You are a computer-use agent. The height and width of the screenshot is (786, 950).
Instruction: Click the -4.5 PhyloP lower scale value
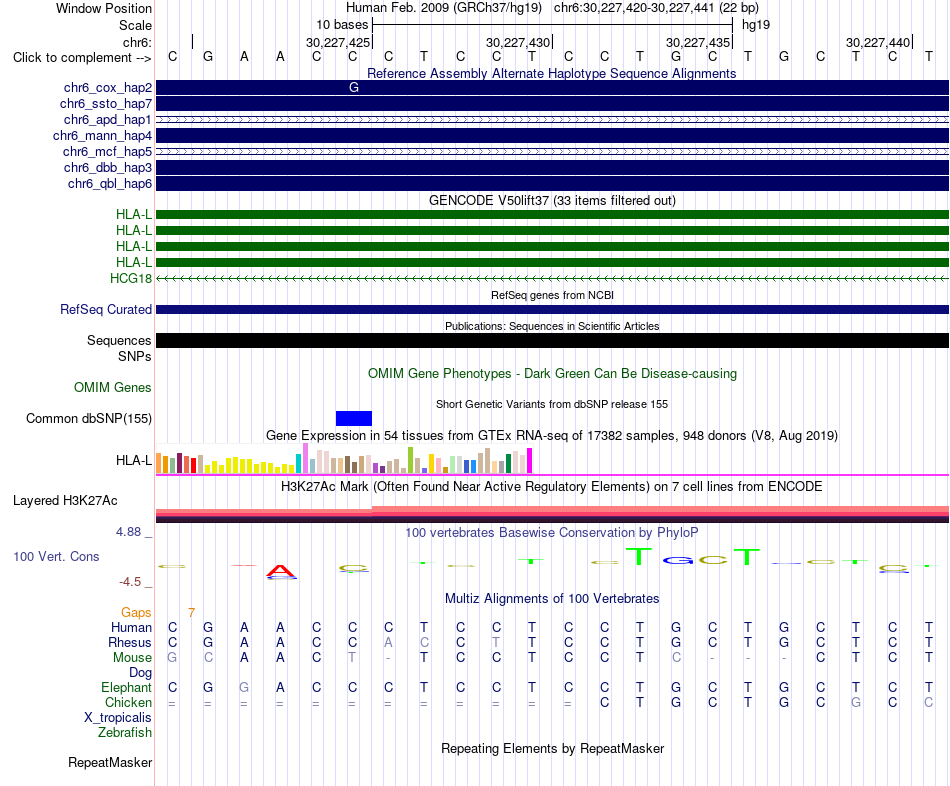pyautogui.click(x=130, y=582)
